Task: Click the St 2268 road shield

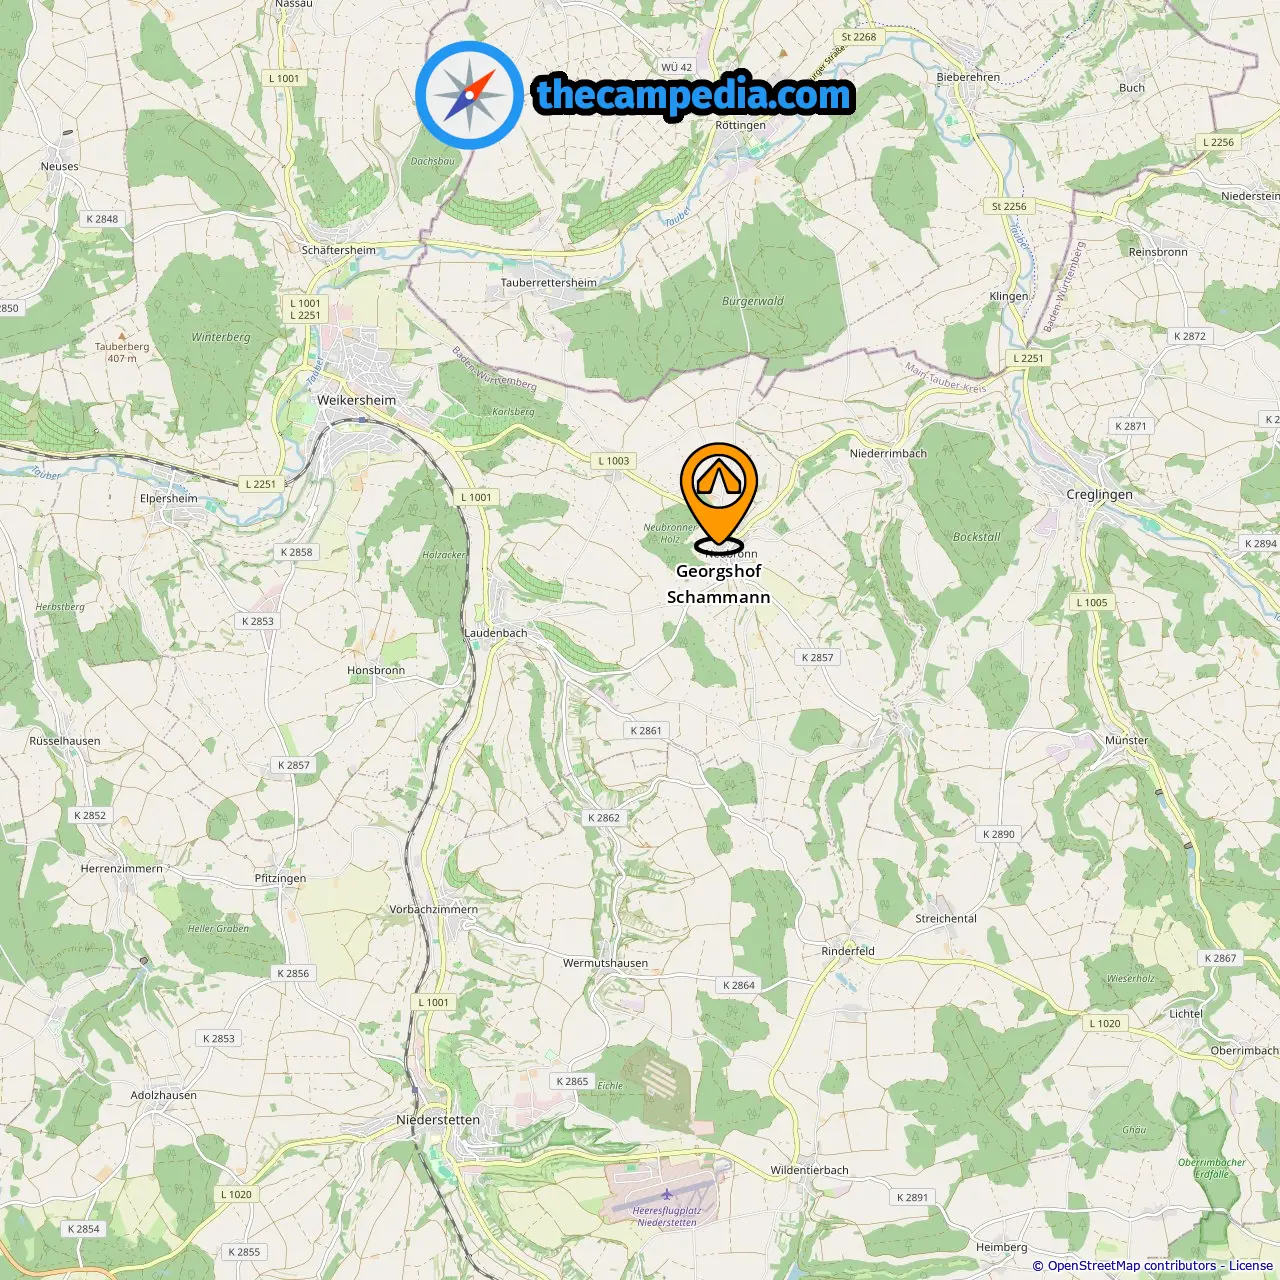Action: (x=859, y=37)
